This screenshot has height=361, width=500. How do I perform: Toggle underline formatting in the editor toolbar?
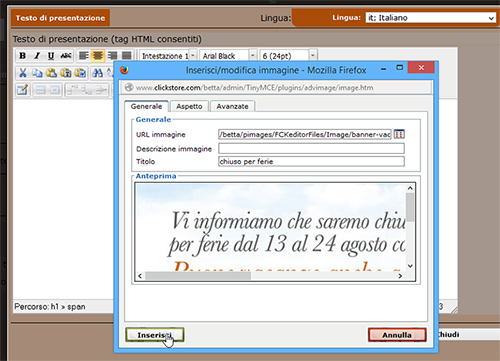pyautogui.click(x=51, y=56)
